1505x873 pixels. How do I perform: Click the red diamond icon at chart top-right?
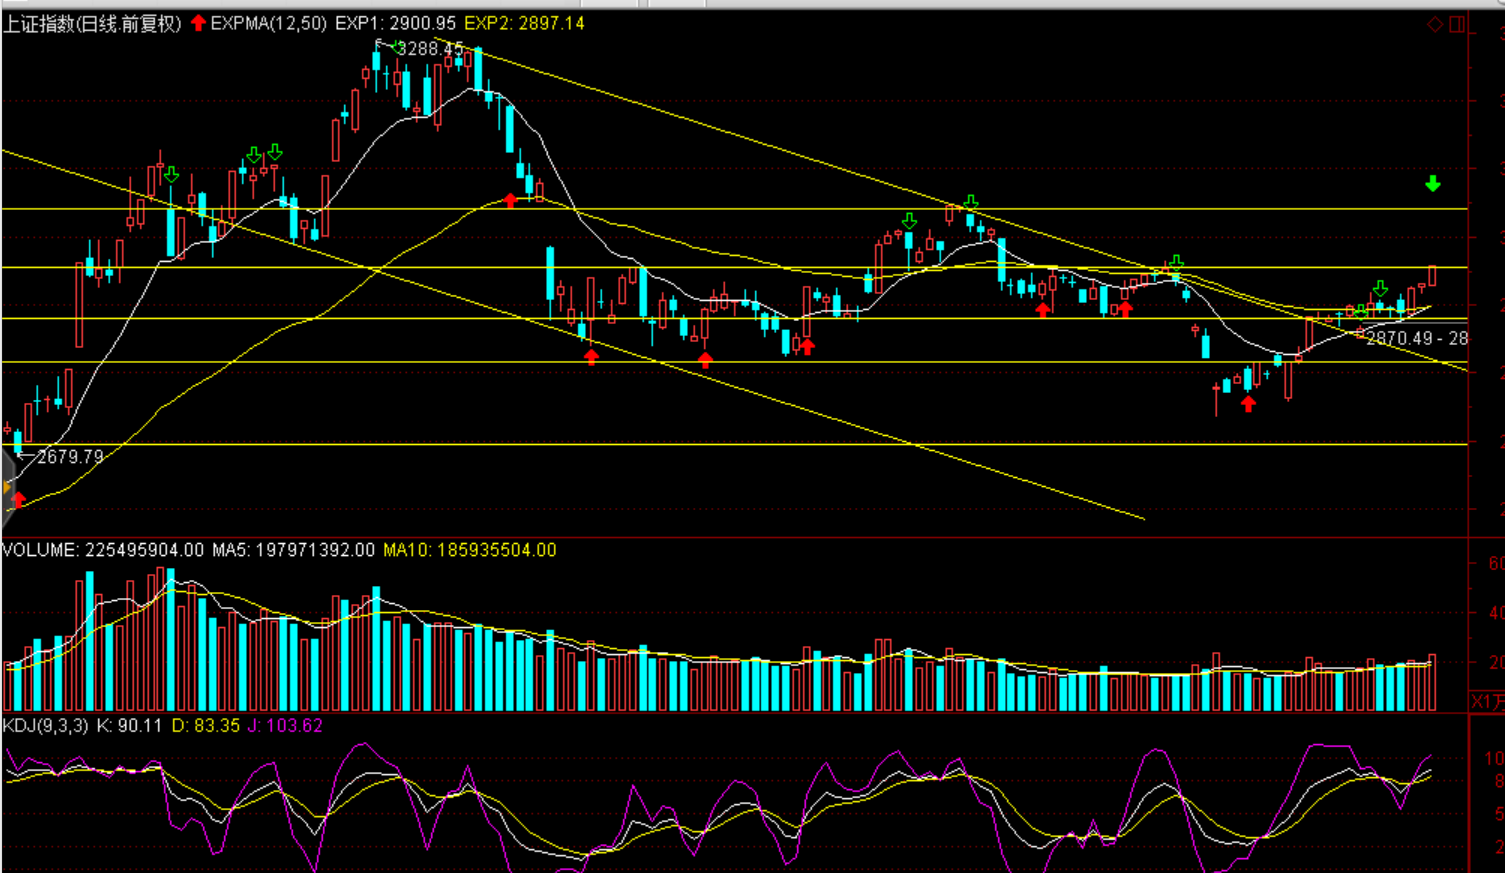(x=1435, y=24)
